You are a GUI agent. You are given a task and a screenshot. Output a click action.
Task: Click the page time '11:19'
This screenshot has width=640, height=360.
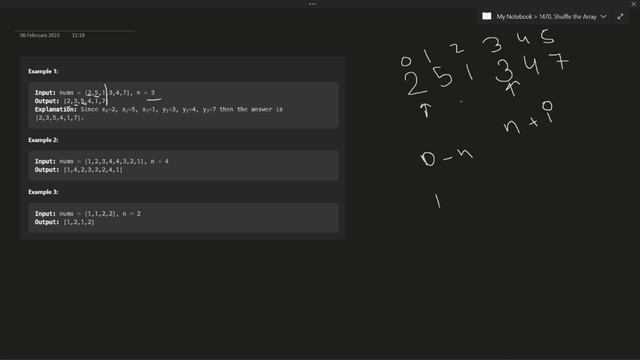tap(78, 36)
